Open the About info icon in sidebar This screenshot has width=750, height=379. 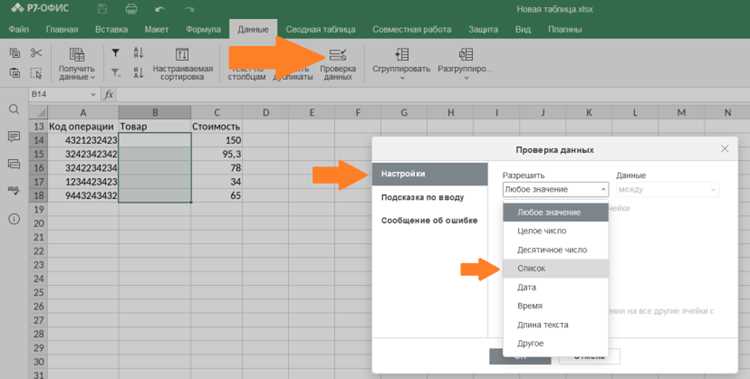(x=14, y=219)
